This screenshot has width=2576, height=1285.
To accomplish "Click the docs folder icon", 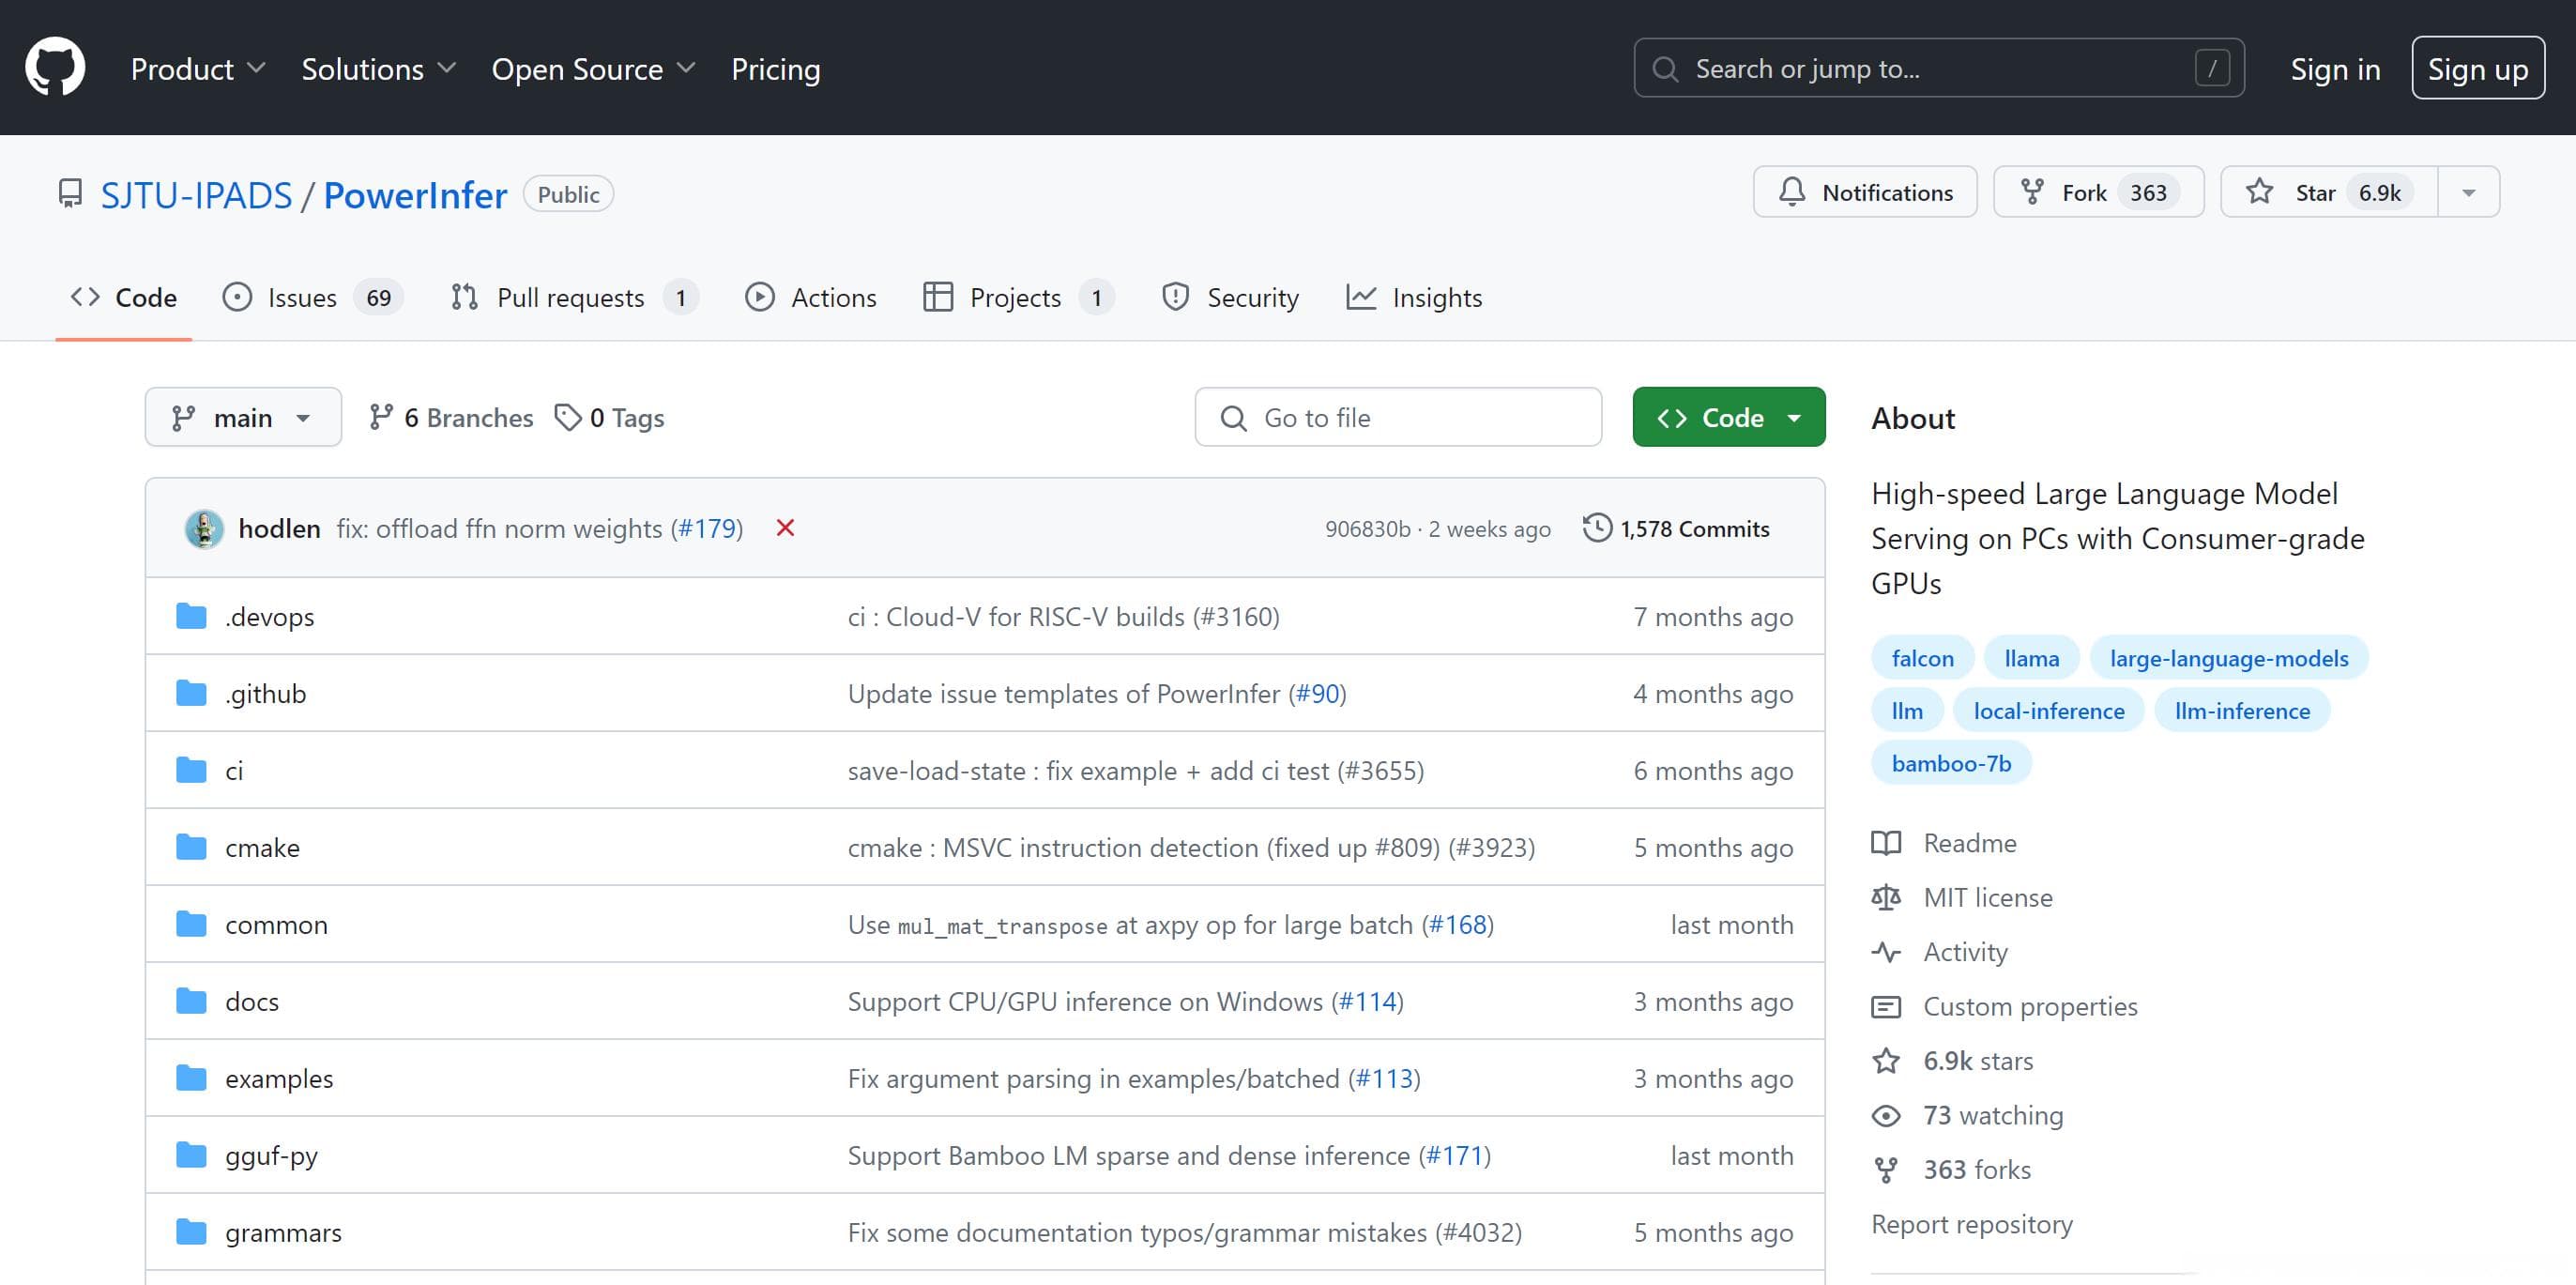I will pos(191,1001).
